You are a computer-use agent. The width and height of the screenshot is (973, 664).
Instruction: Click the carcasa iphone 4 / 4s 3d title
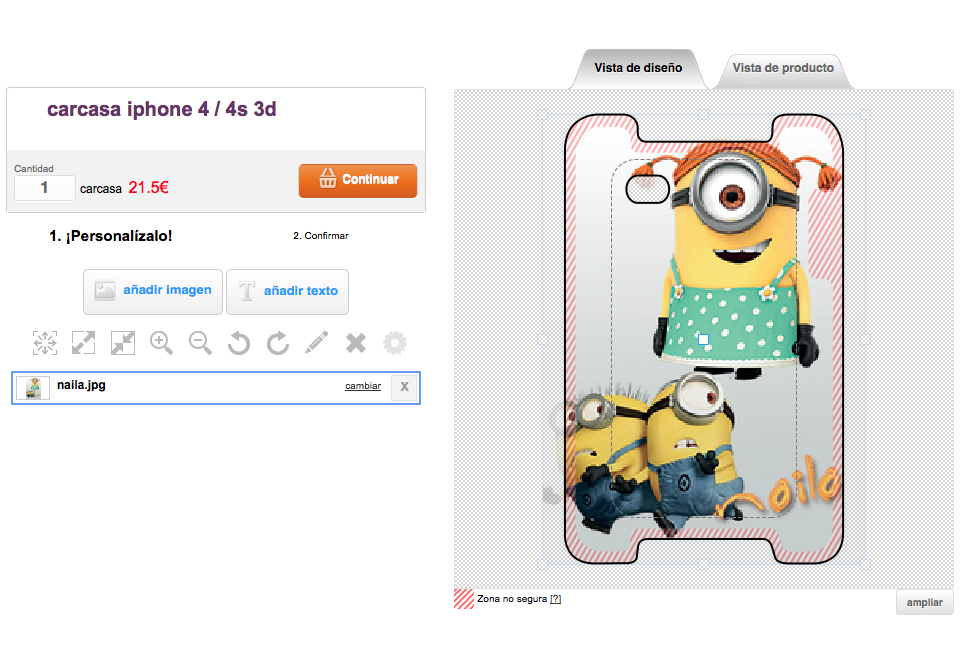(161, 109)
